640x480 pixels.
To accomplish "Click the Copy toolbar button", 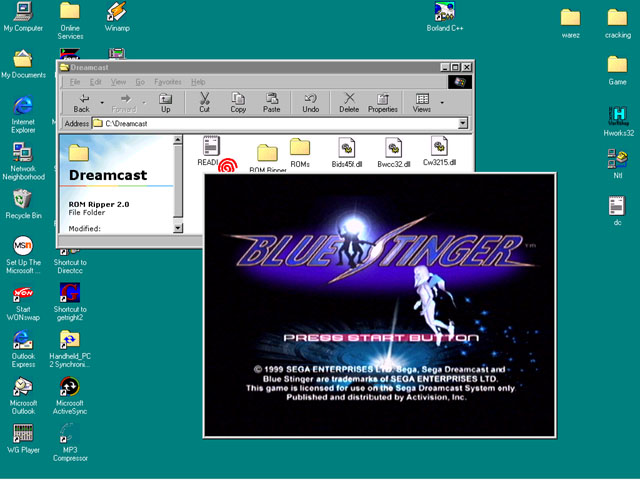I will (x=238, y=103).
